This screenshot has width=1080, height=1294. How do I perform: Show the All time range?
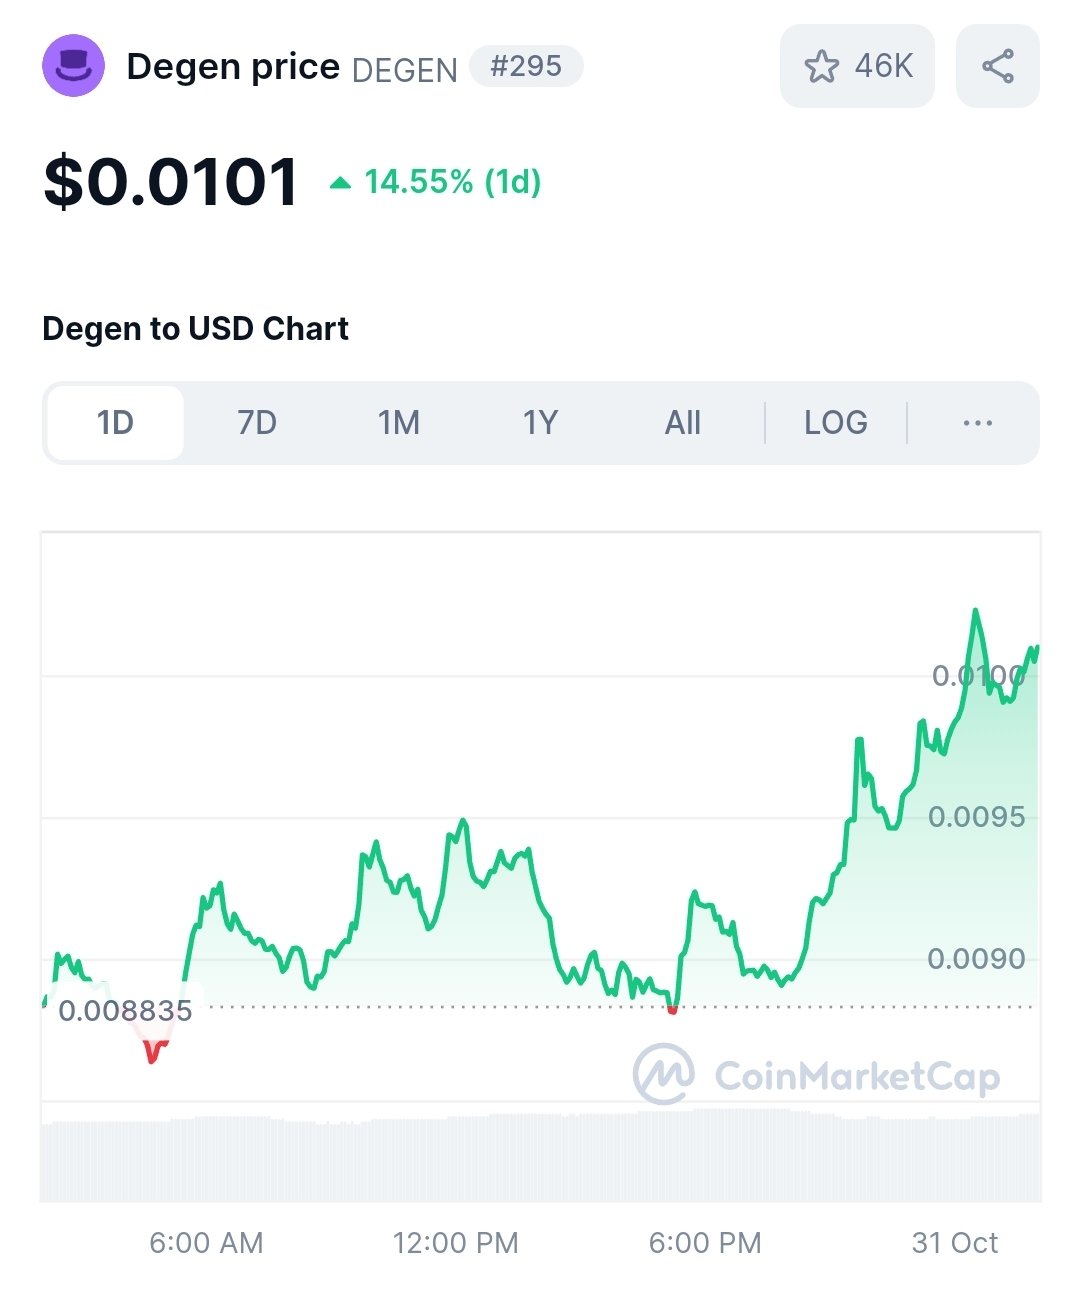click(683, 423)
